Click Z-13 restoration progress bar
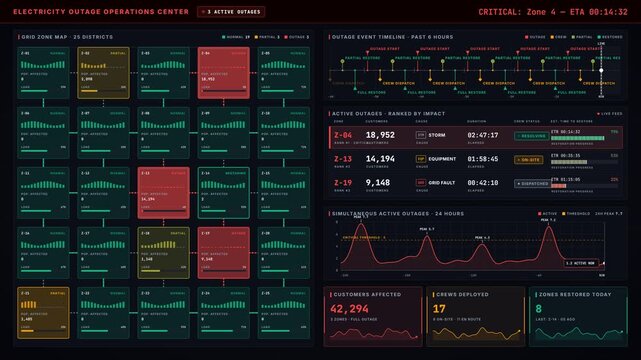This screenshot has width=641, height=360. 584,162
